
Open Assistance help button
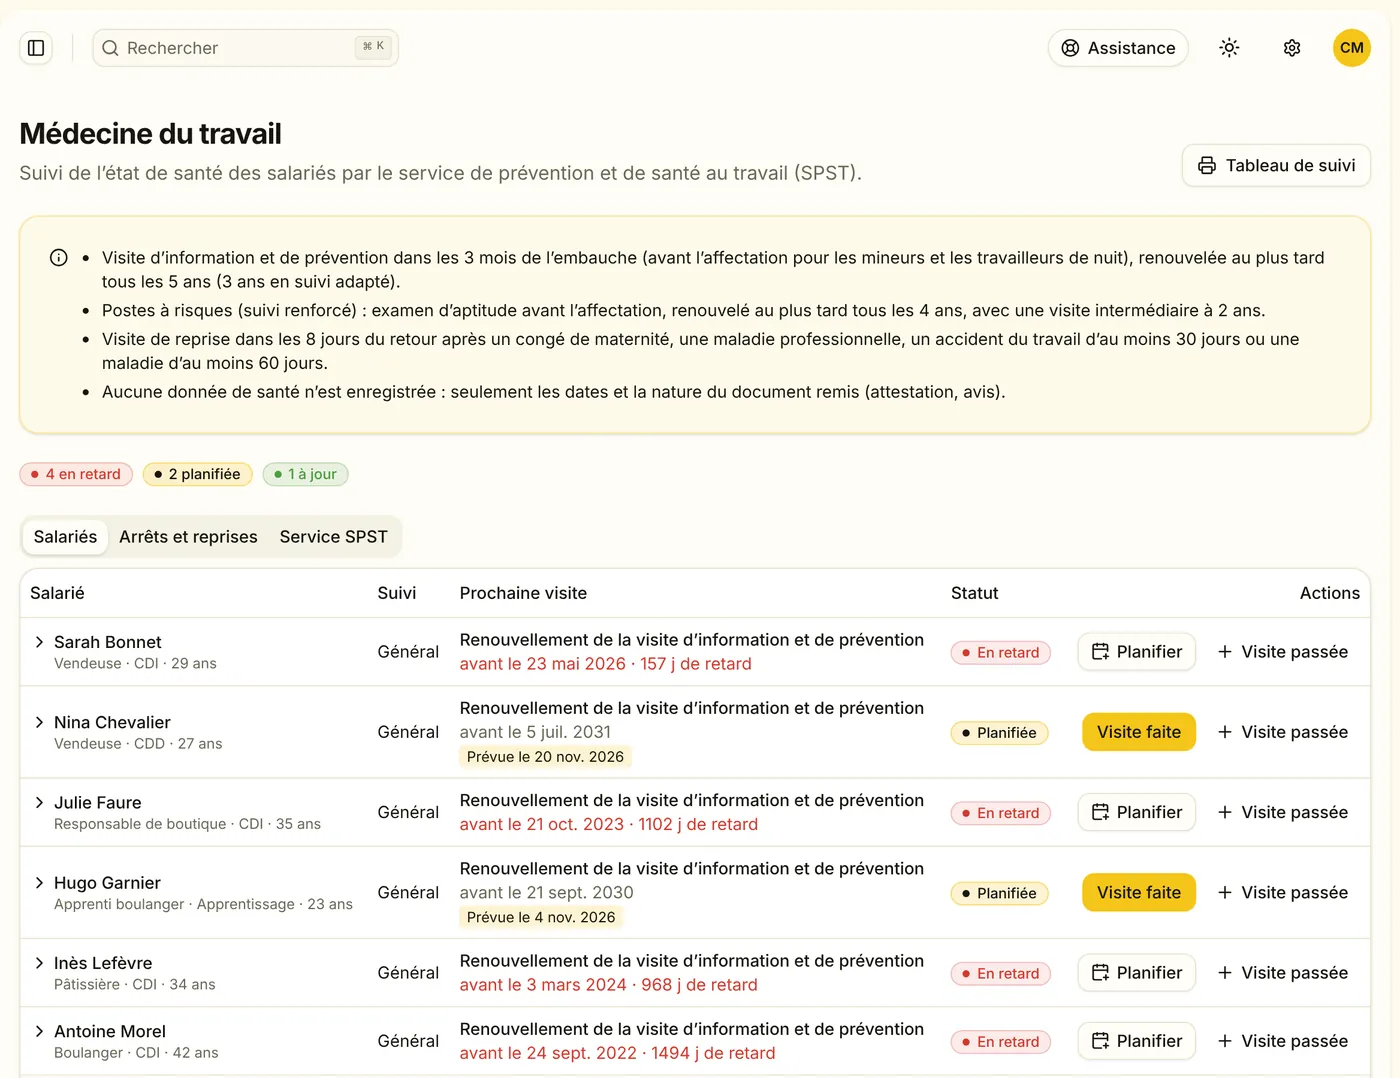point(1118,48)
